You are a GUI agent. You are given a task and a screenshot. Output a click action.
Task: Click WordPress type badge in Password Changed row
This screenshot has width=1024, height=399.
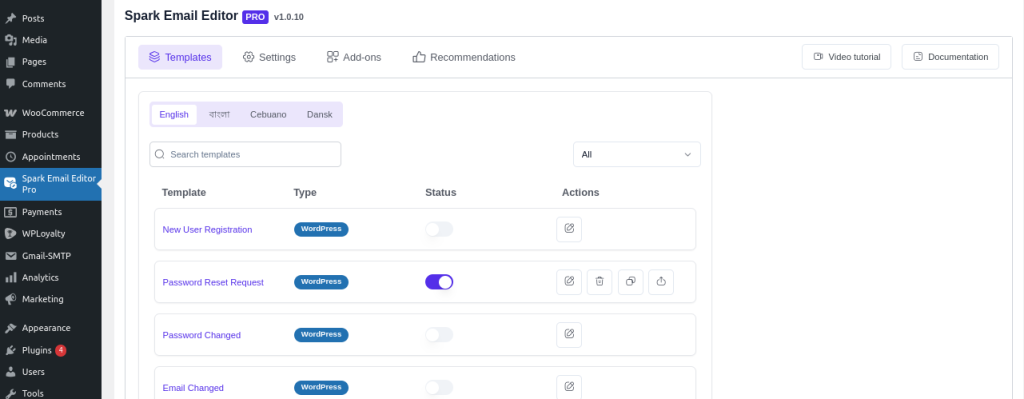pyautogui.click(x=321, y=334)
